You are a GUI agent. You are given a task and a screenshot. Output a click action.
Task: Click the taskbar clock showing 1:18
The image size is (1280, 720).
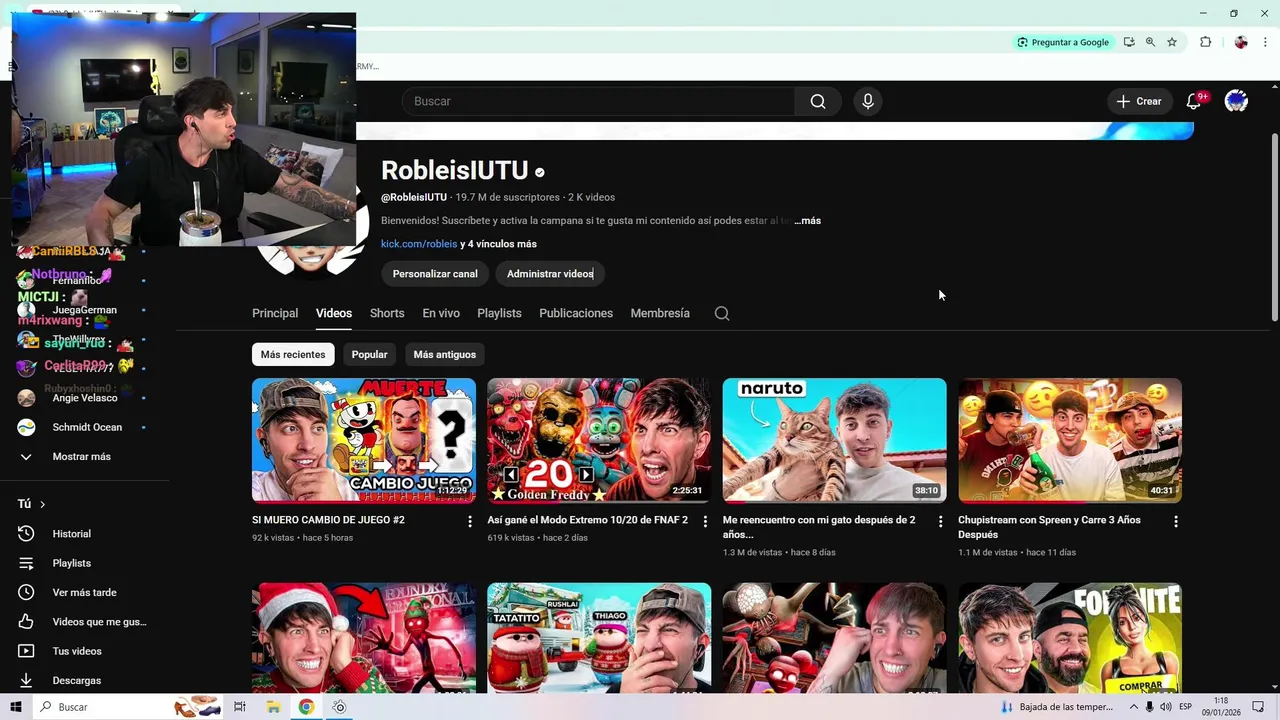coord(1221,707)
